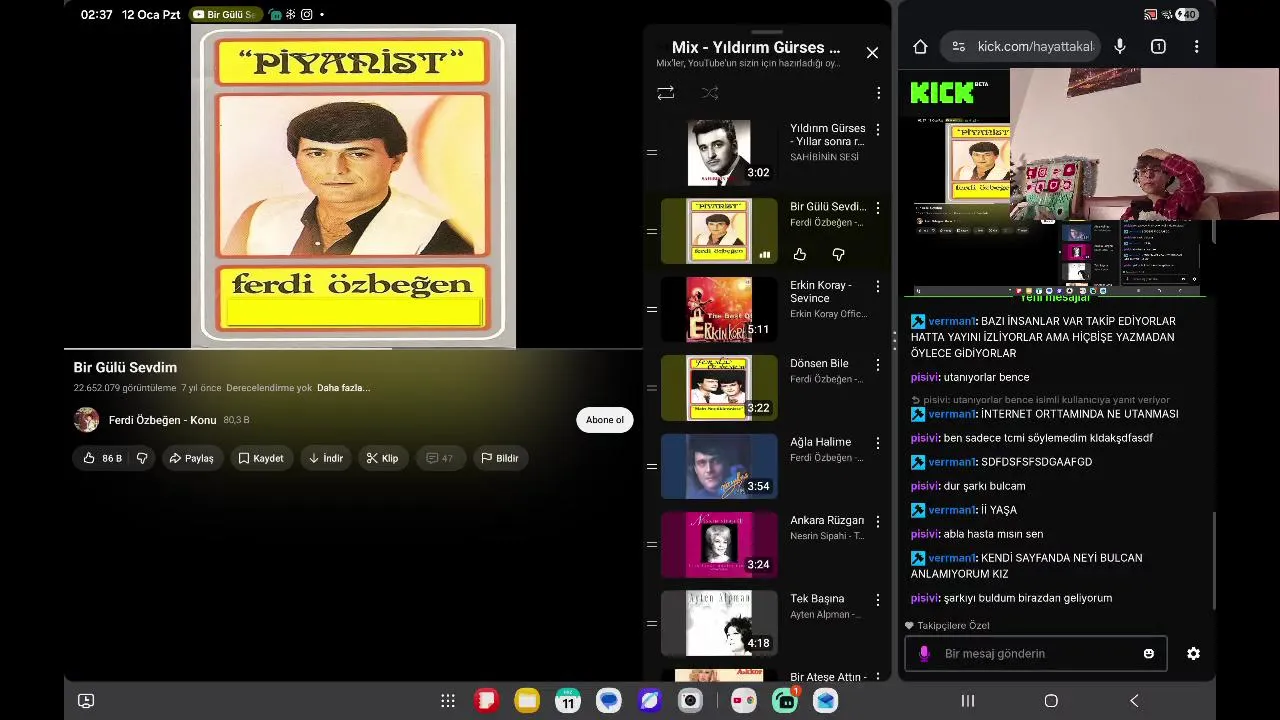This screenshot has height=720, width=1280.
Task: Grab reorder handle for Dönsen Bile row
Action: click(x=652, y=388)
